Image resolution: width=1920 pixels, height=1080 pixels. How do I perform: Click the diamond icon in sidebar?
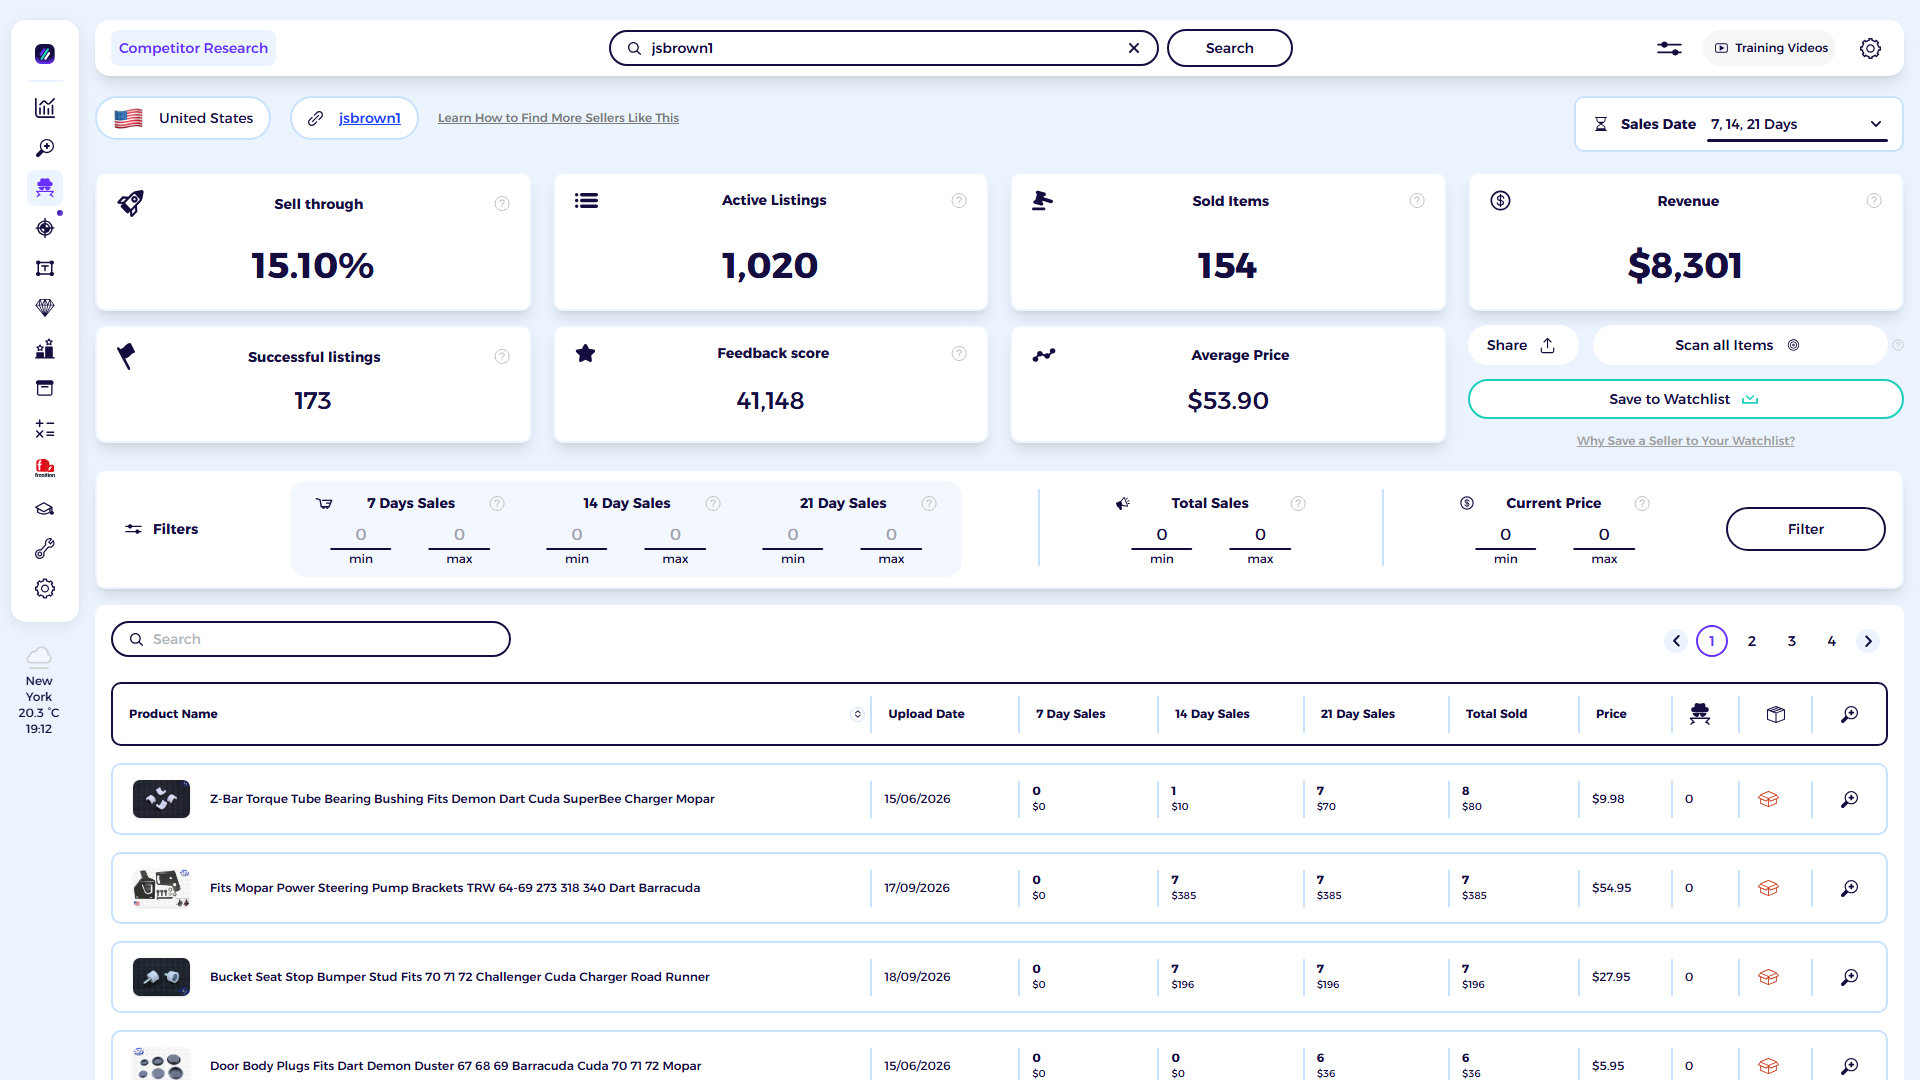(x=45, y=308)
